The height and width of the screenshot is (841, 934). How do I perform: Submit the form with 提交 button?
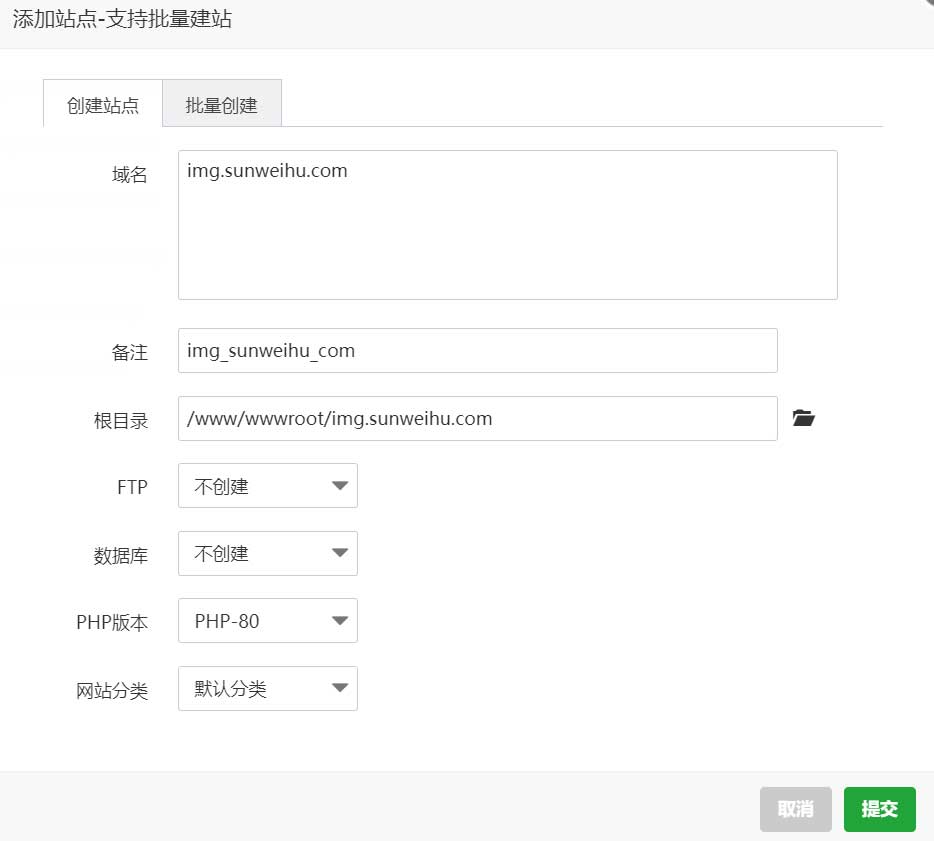[x=879, y=809]
